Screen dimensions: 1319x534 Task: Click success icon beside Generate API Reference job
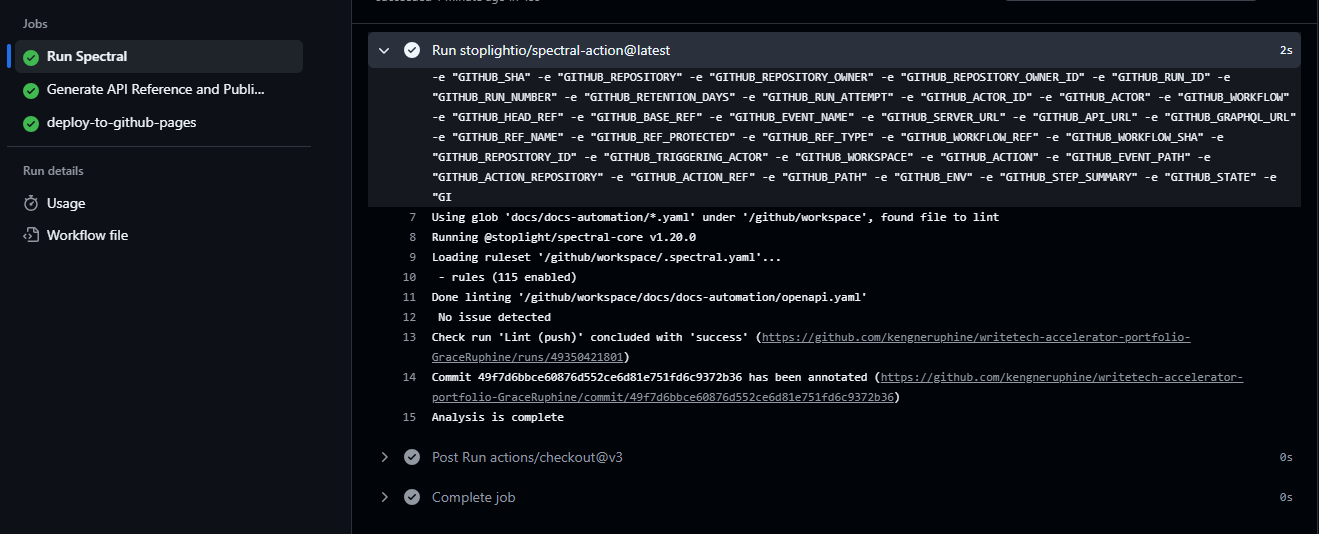tap(31, 90)
